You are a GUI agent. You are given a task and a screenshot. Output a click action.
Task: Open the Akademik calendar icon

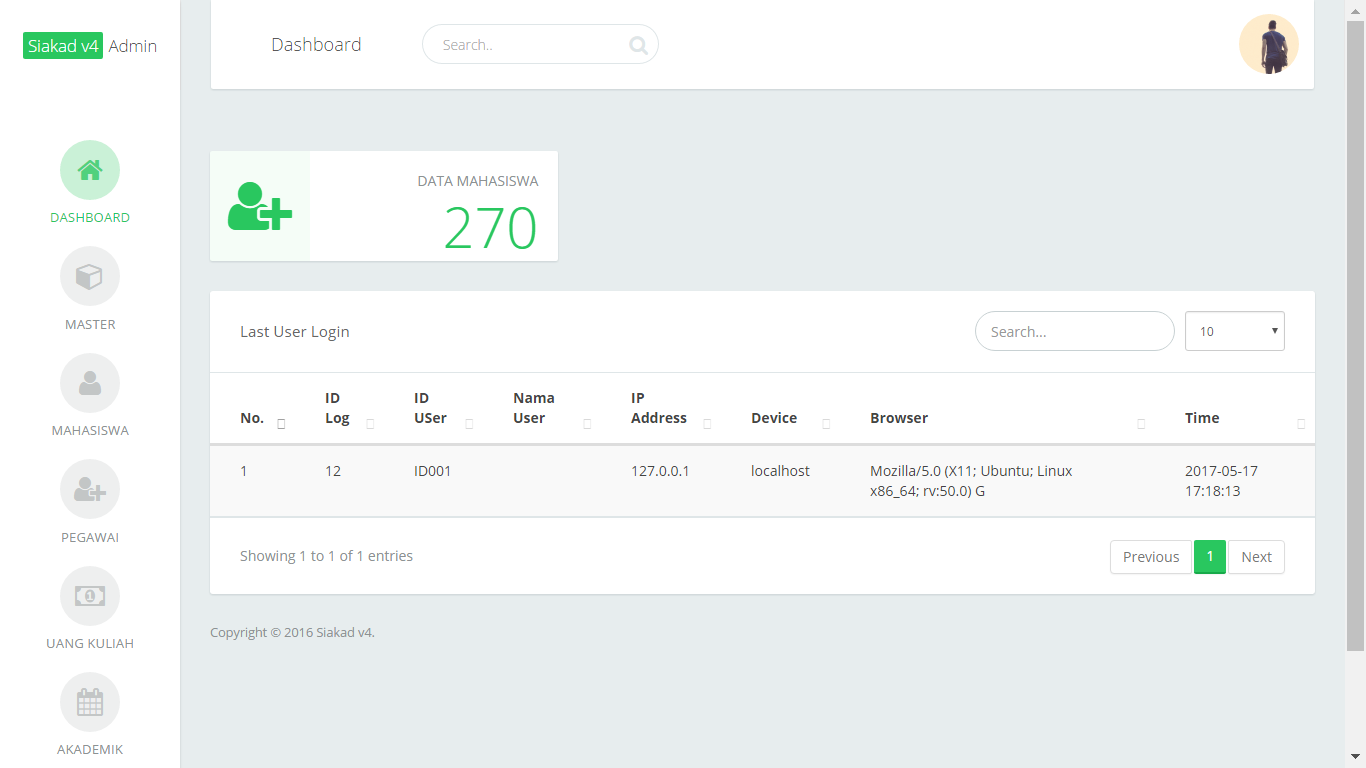(x=90, y=702)
